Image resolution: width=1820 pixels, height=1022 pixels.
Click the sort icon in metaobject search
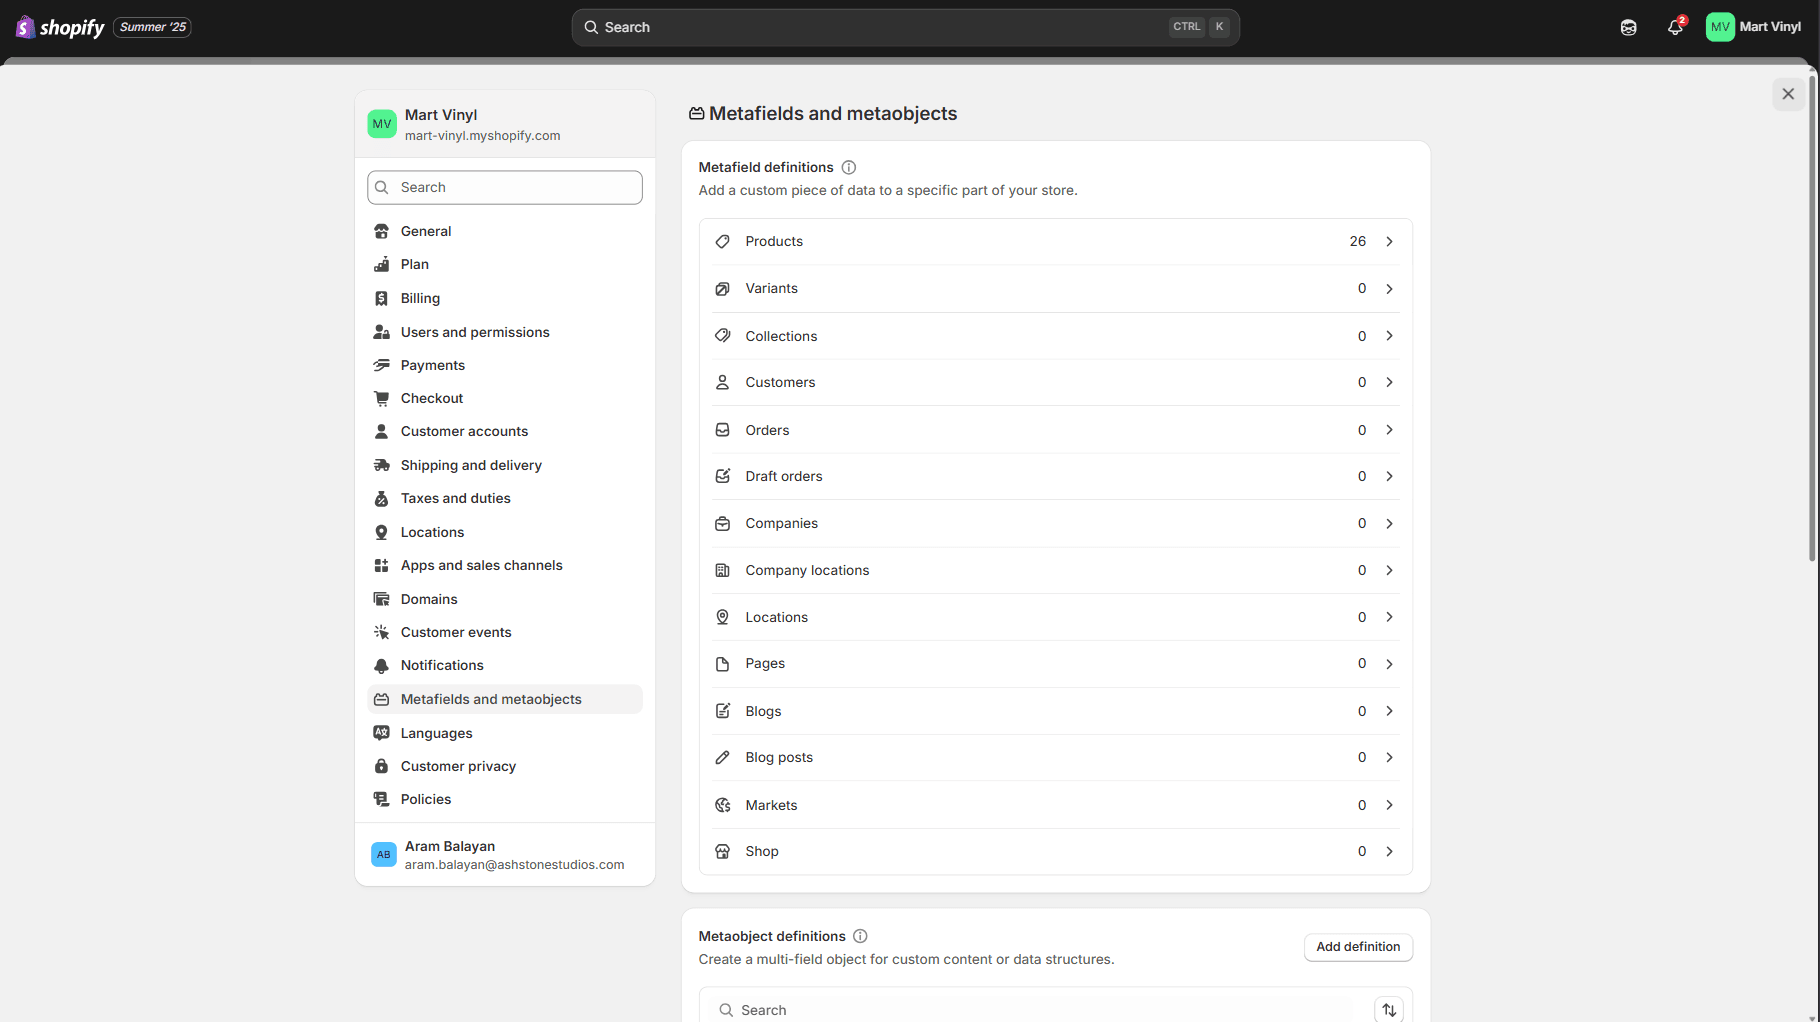[x=1388, y=1010]
